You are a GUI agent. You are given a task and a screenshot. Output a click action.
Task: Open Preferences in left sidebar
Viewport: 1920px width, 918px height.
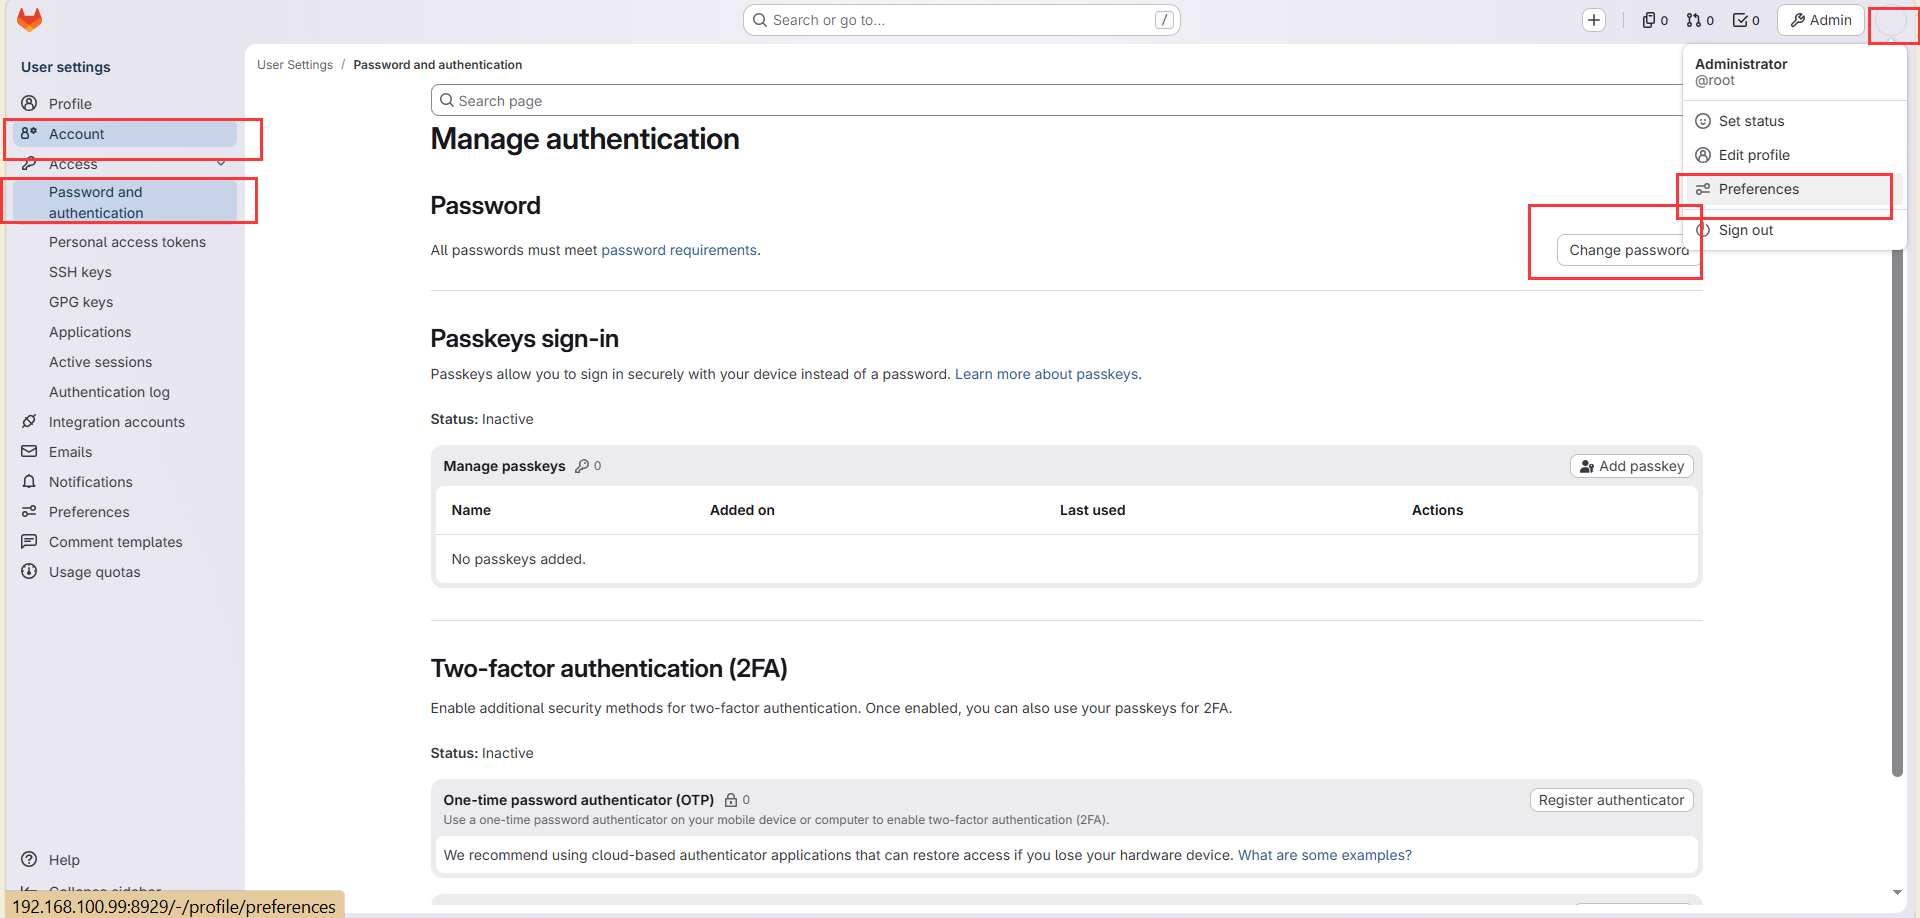pyautogui.click(x=125, y=512)
